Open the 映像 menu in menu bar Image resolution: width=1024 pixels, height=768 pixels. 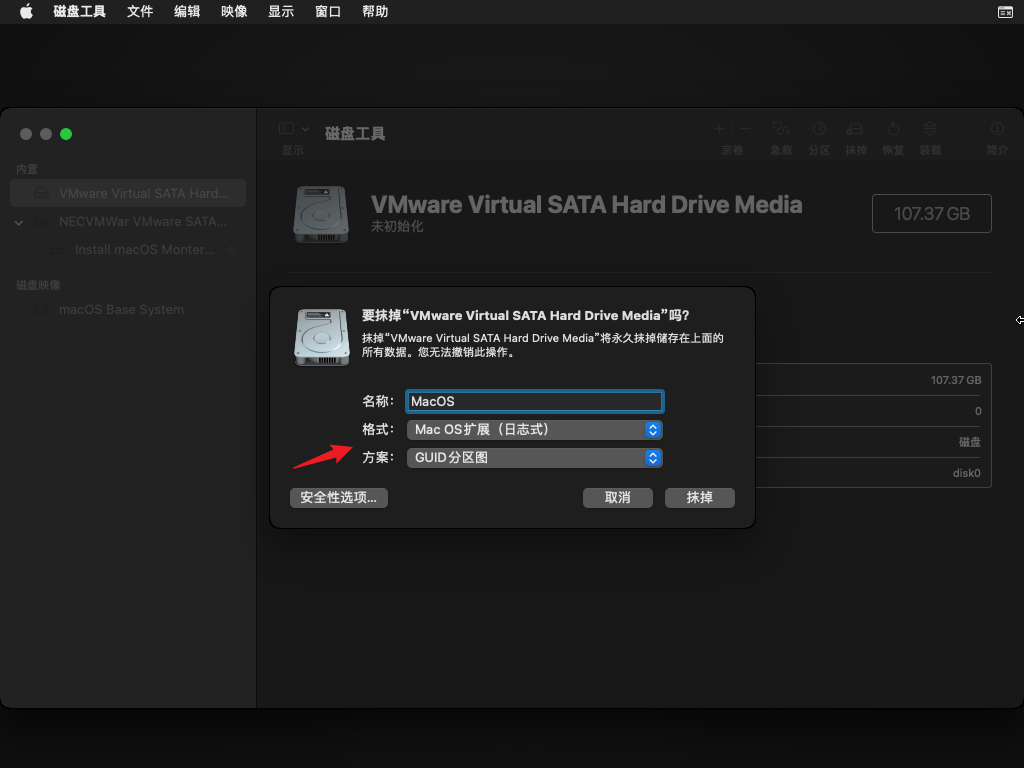[234, 12]
